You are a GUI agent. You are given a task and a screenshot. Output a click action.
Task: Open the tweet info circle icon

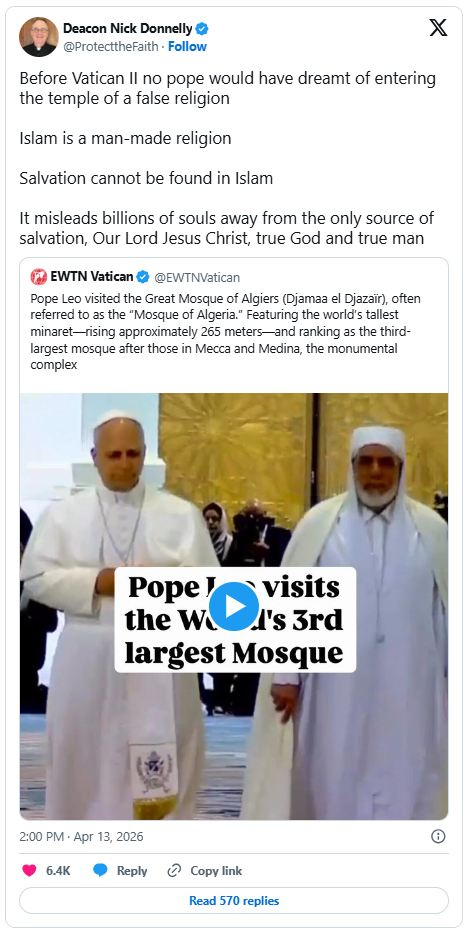click(x=438, y=836)
